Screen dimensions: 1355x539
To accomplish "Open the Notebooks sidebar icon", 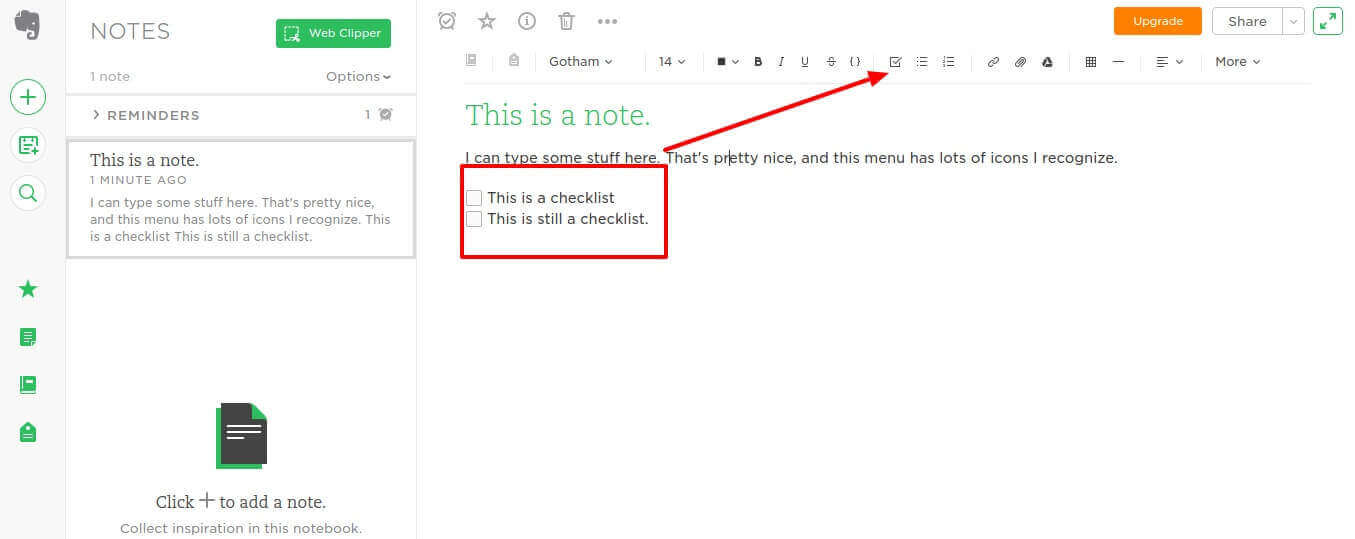I will pos(28,384).
